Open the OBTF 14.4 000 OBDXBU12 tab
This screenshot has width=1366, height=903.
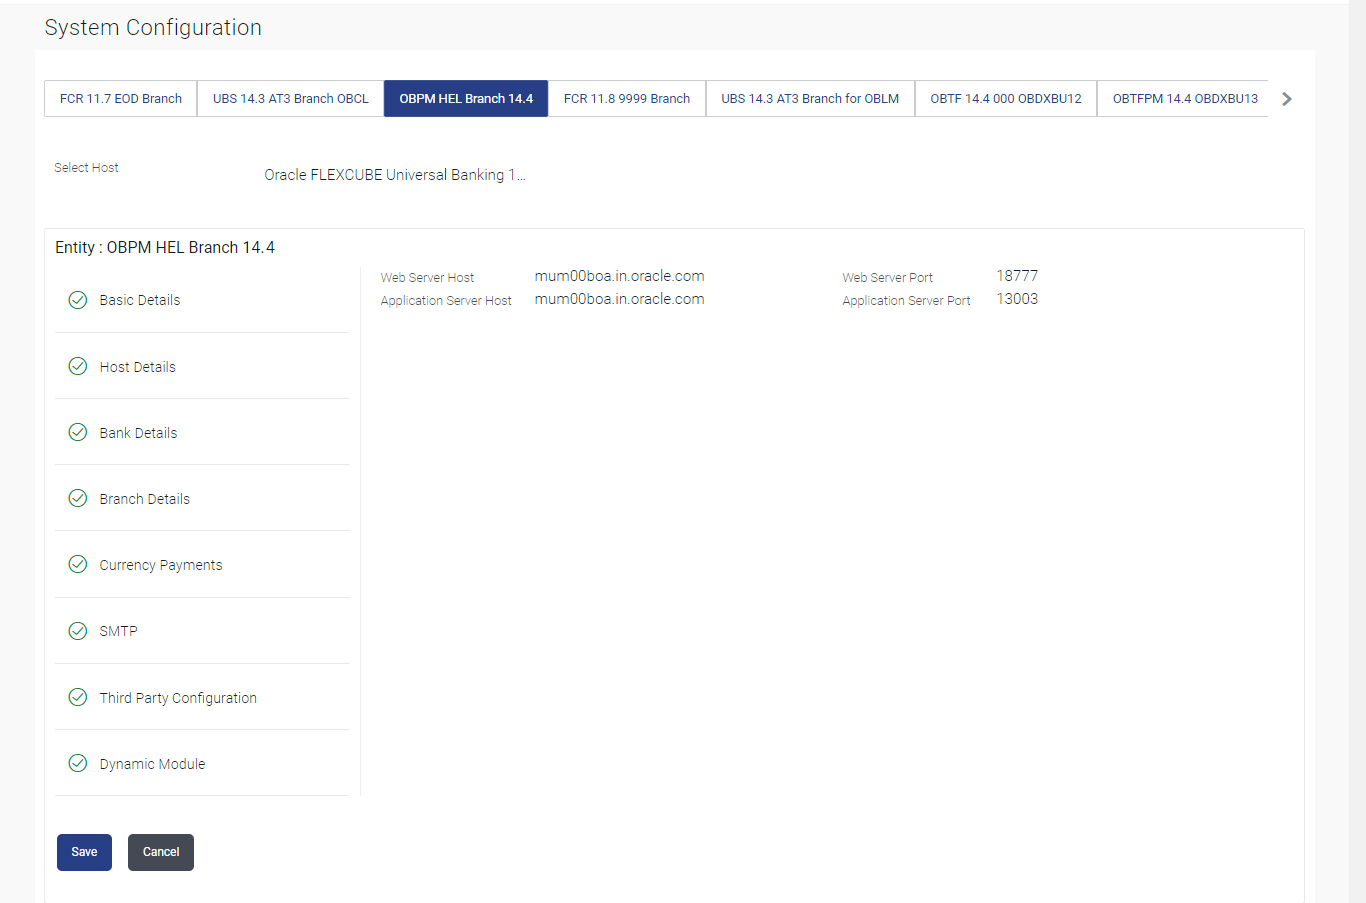(1006, 99)
